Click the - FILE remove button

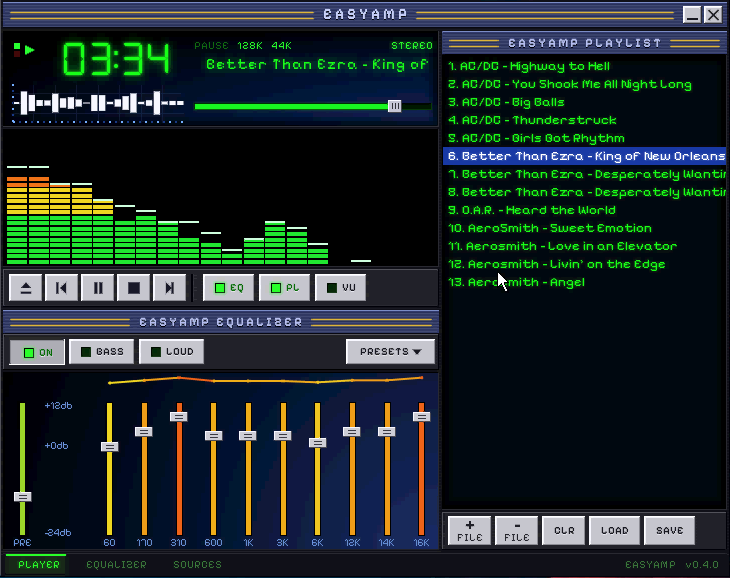coord(517,531)
